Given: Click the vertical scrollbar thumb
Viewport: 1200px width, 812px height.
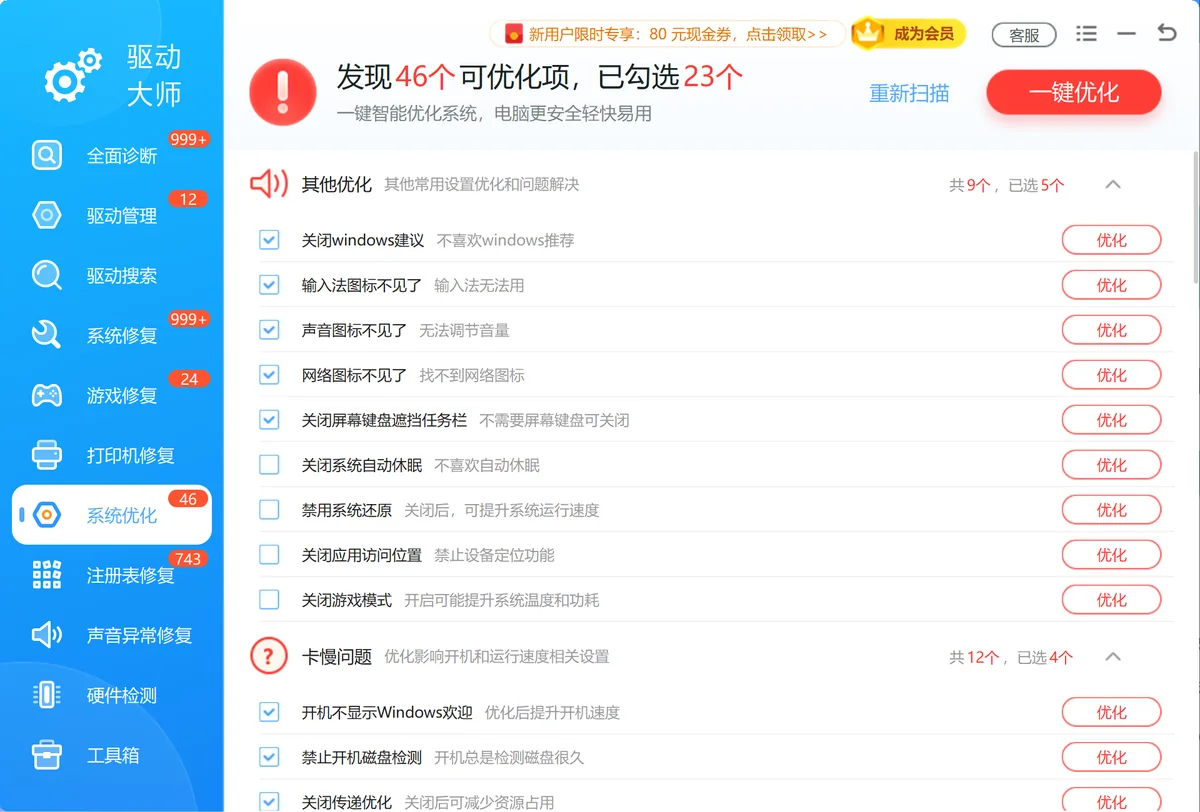Looking at the screenshot, I should tap(1195, 216).
